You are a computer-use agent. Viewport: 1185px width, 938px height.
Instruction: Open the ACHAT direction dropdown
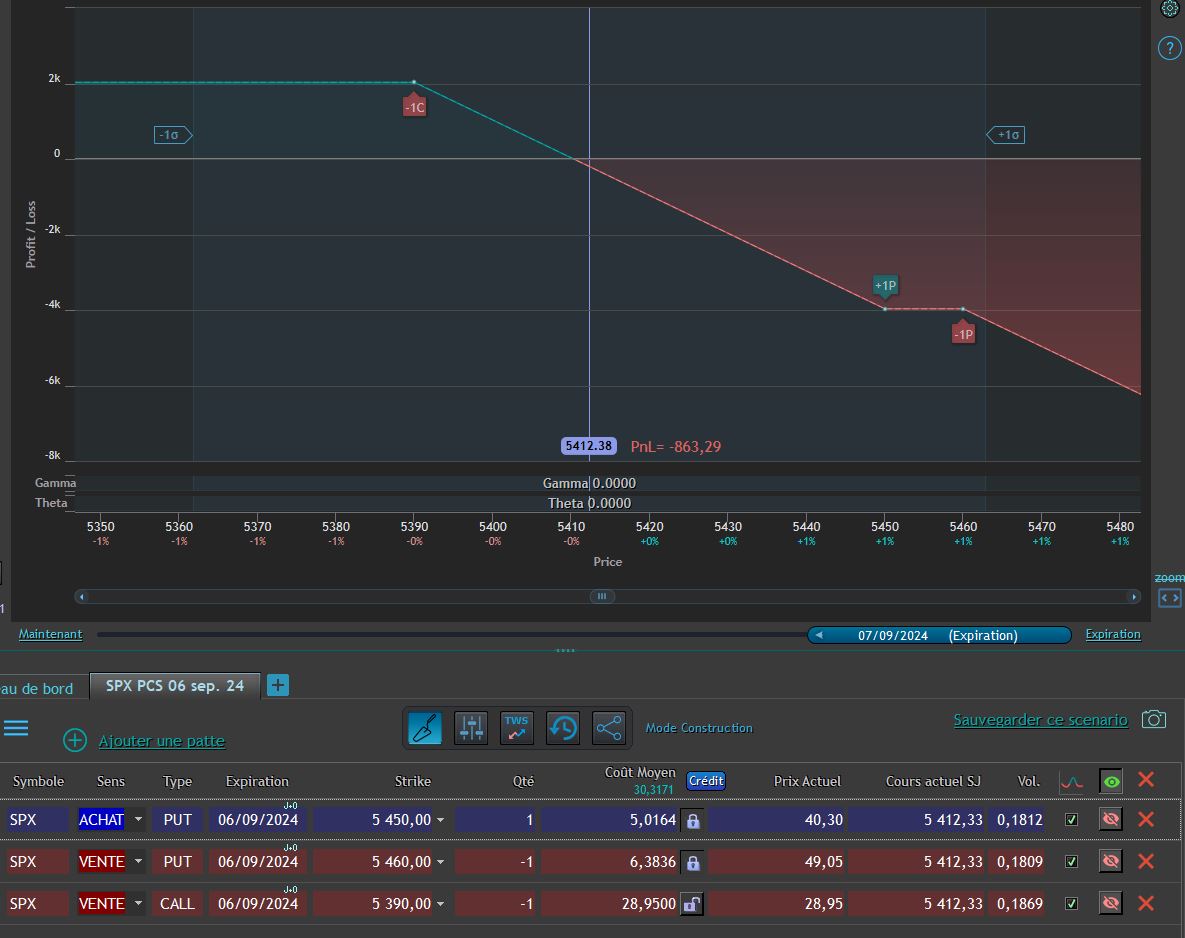138,819
